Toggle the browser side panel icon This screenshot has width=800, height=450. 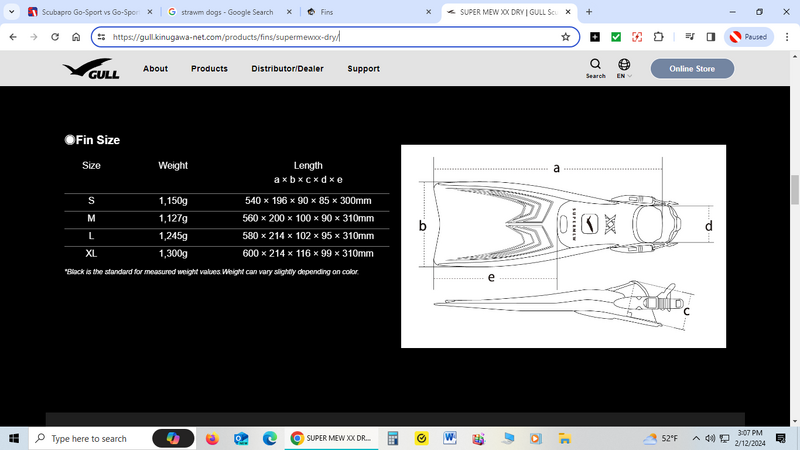[710, 37]
